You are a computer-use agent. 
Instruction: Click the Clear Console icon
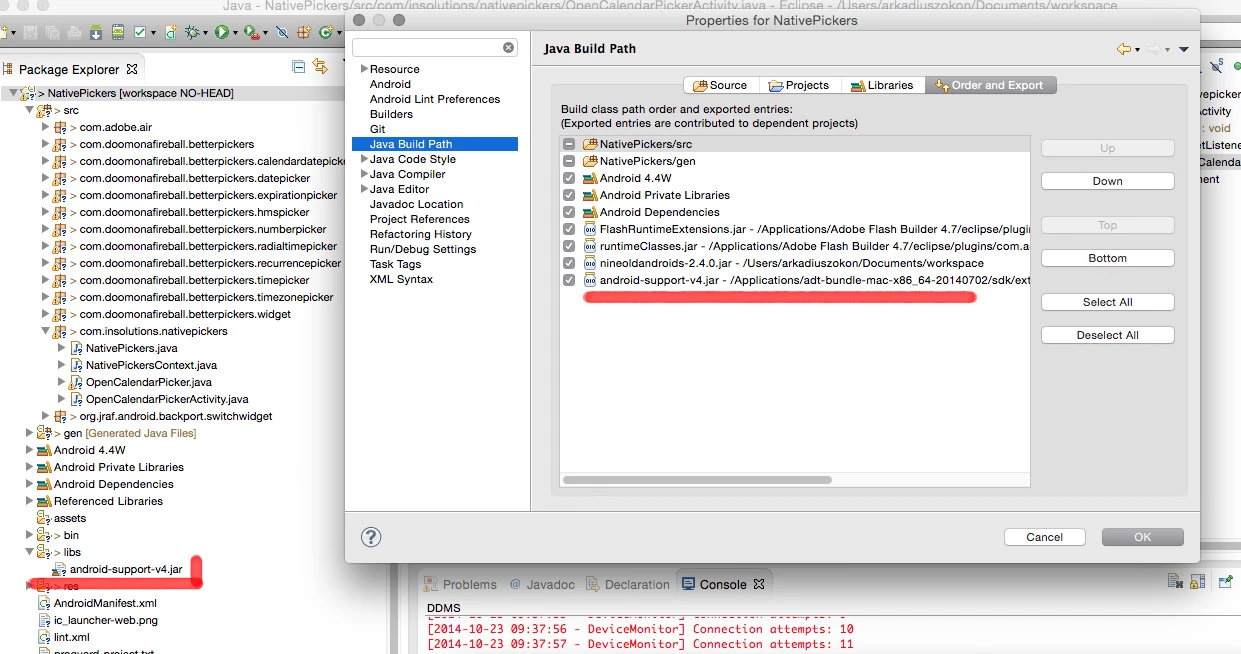click(x=1175, y=580)
